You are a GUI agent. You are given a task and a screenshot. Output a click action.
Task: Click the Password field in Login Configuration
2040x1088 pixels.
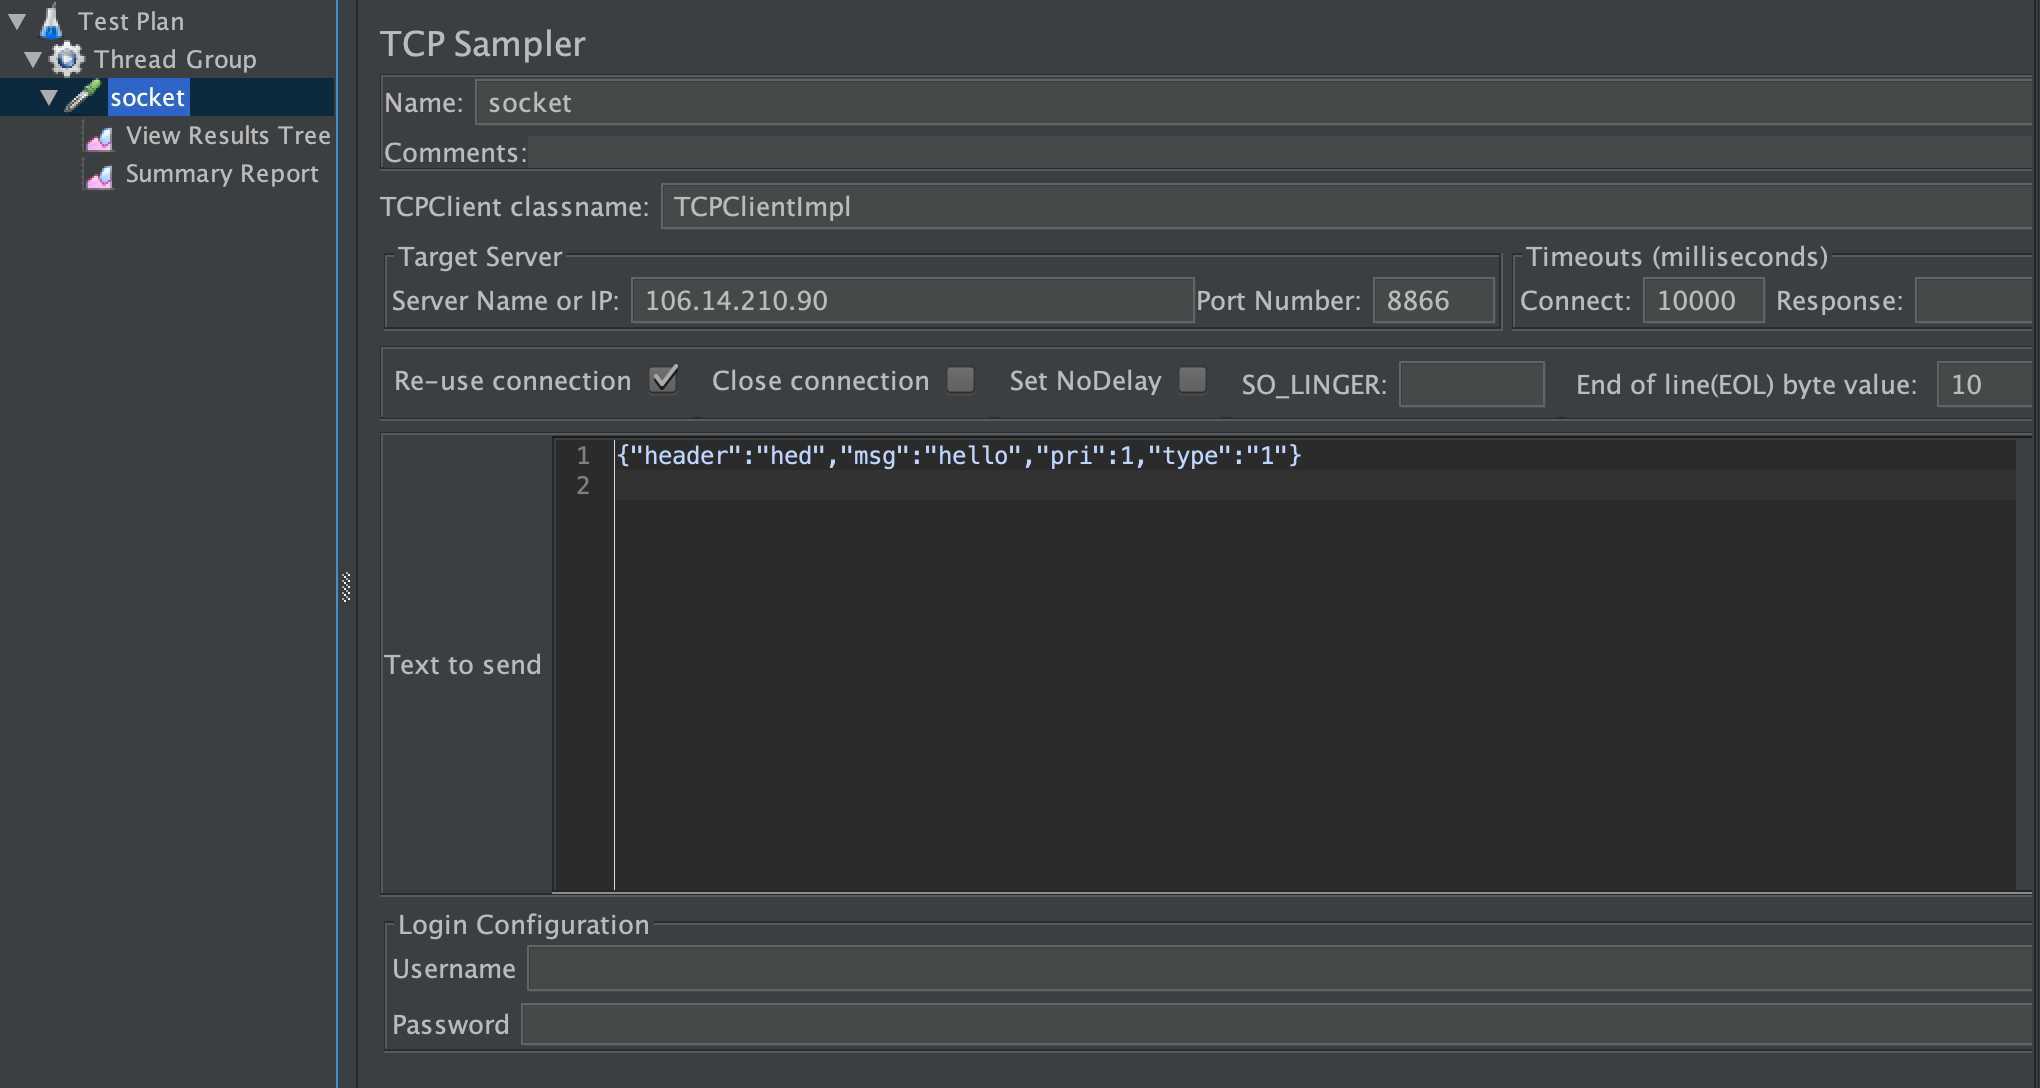1277,1025
